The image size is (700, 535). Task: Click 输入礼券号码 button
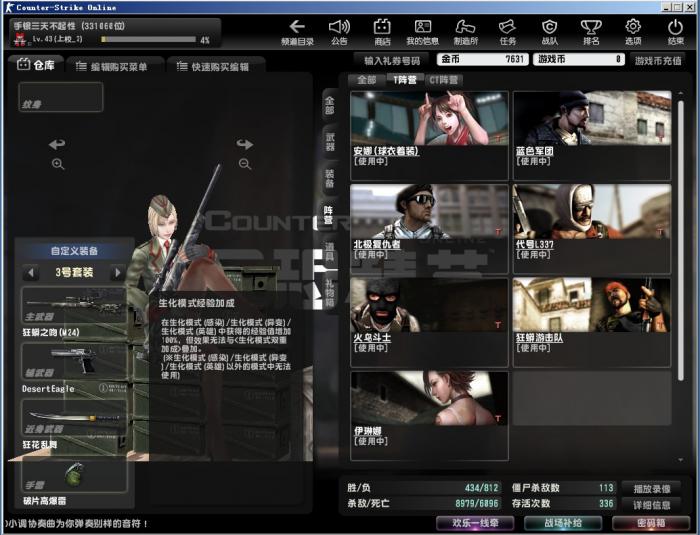point(392,60)
